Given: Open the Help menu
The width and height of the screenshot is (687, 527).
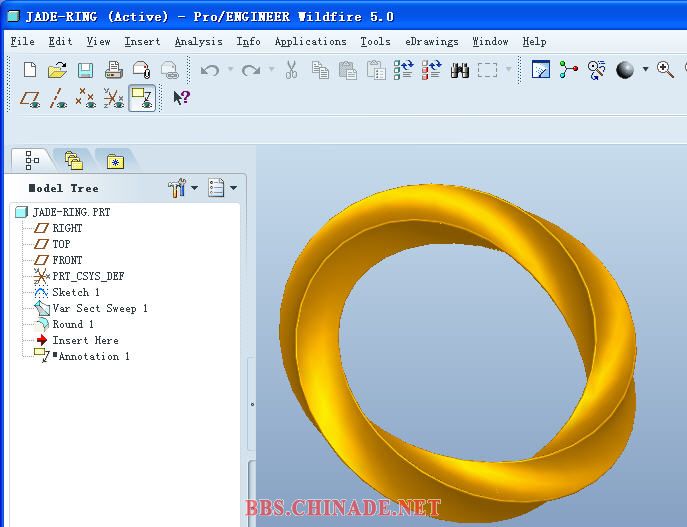Looking at the screenshot, I should (x=535, y=42).
